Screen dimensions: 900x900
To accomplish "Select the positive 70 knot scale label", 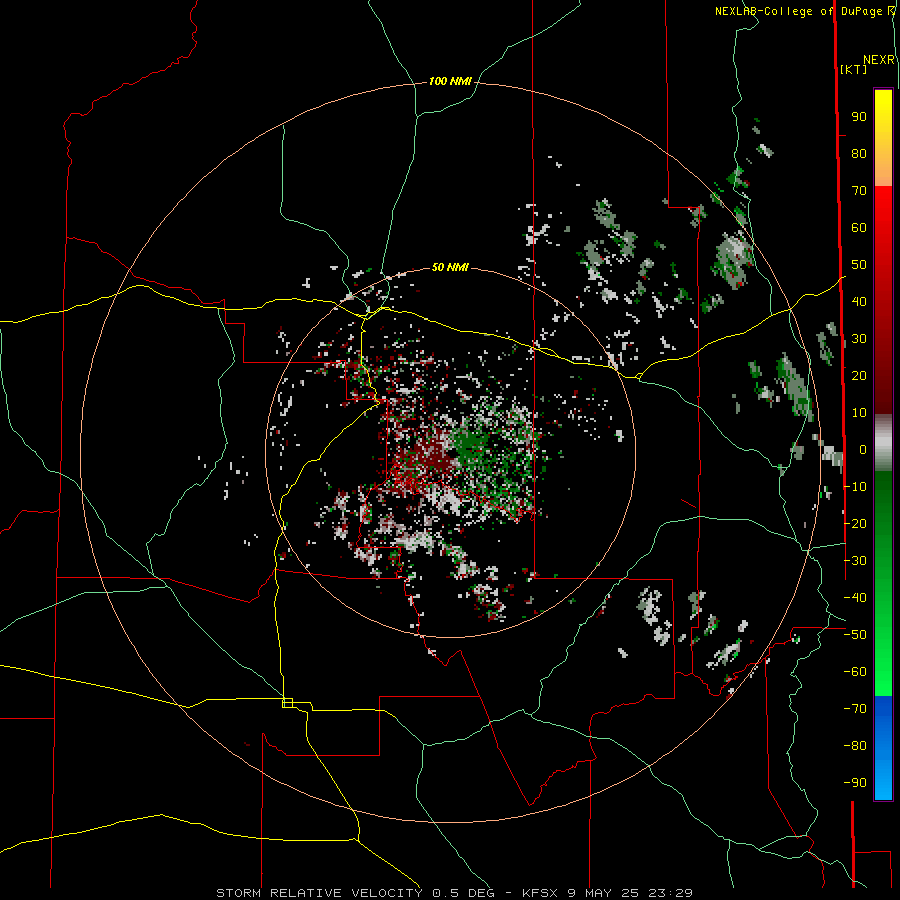I will [859, 191].
